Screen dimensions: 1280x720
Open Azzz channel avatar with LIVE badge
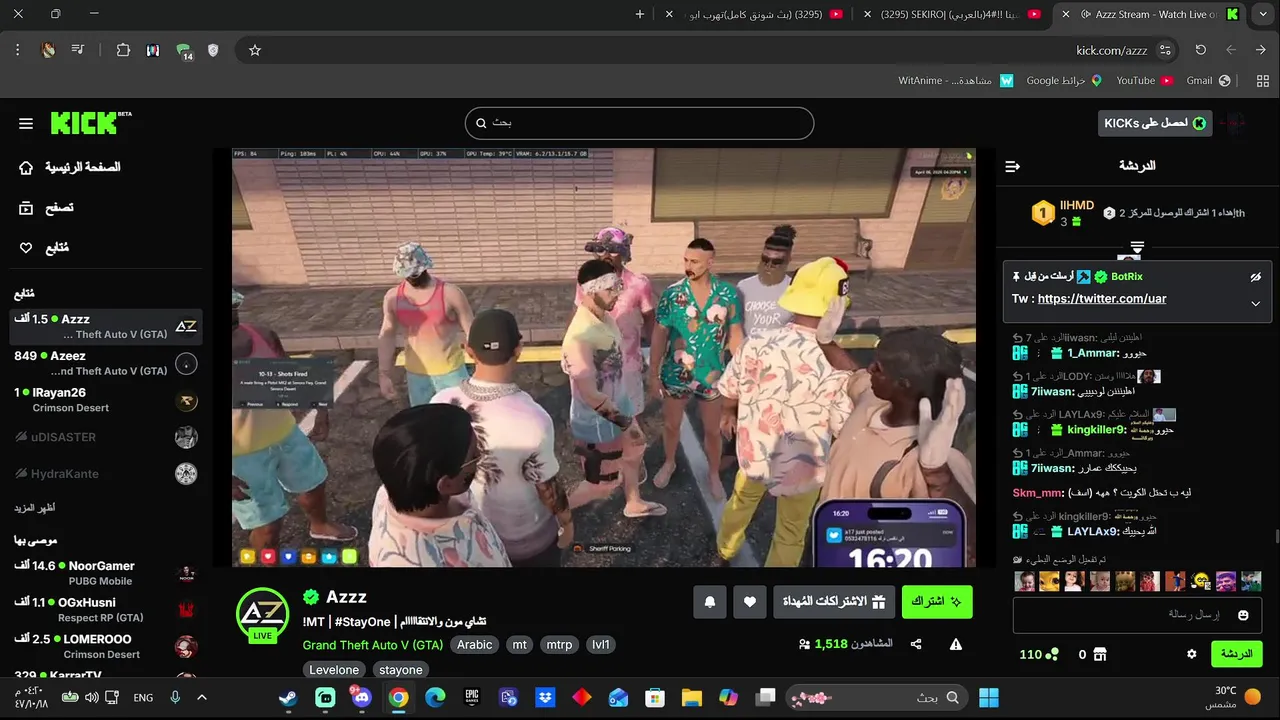coord(262,615)
